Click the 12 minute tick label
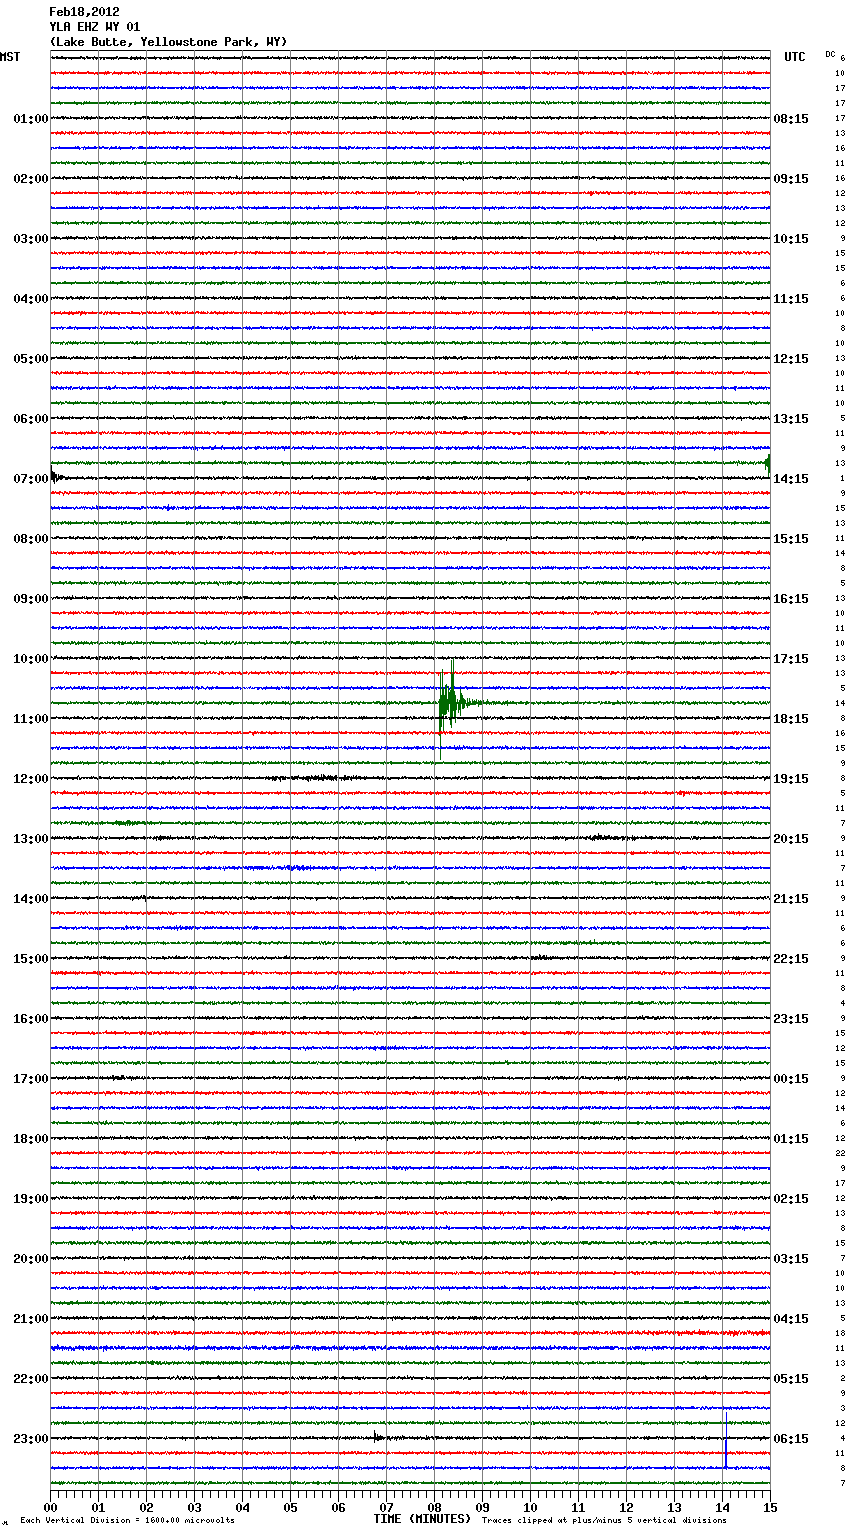This screenshot has height=1534, width=850. [x=626, y=1508]
